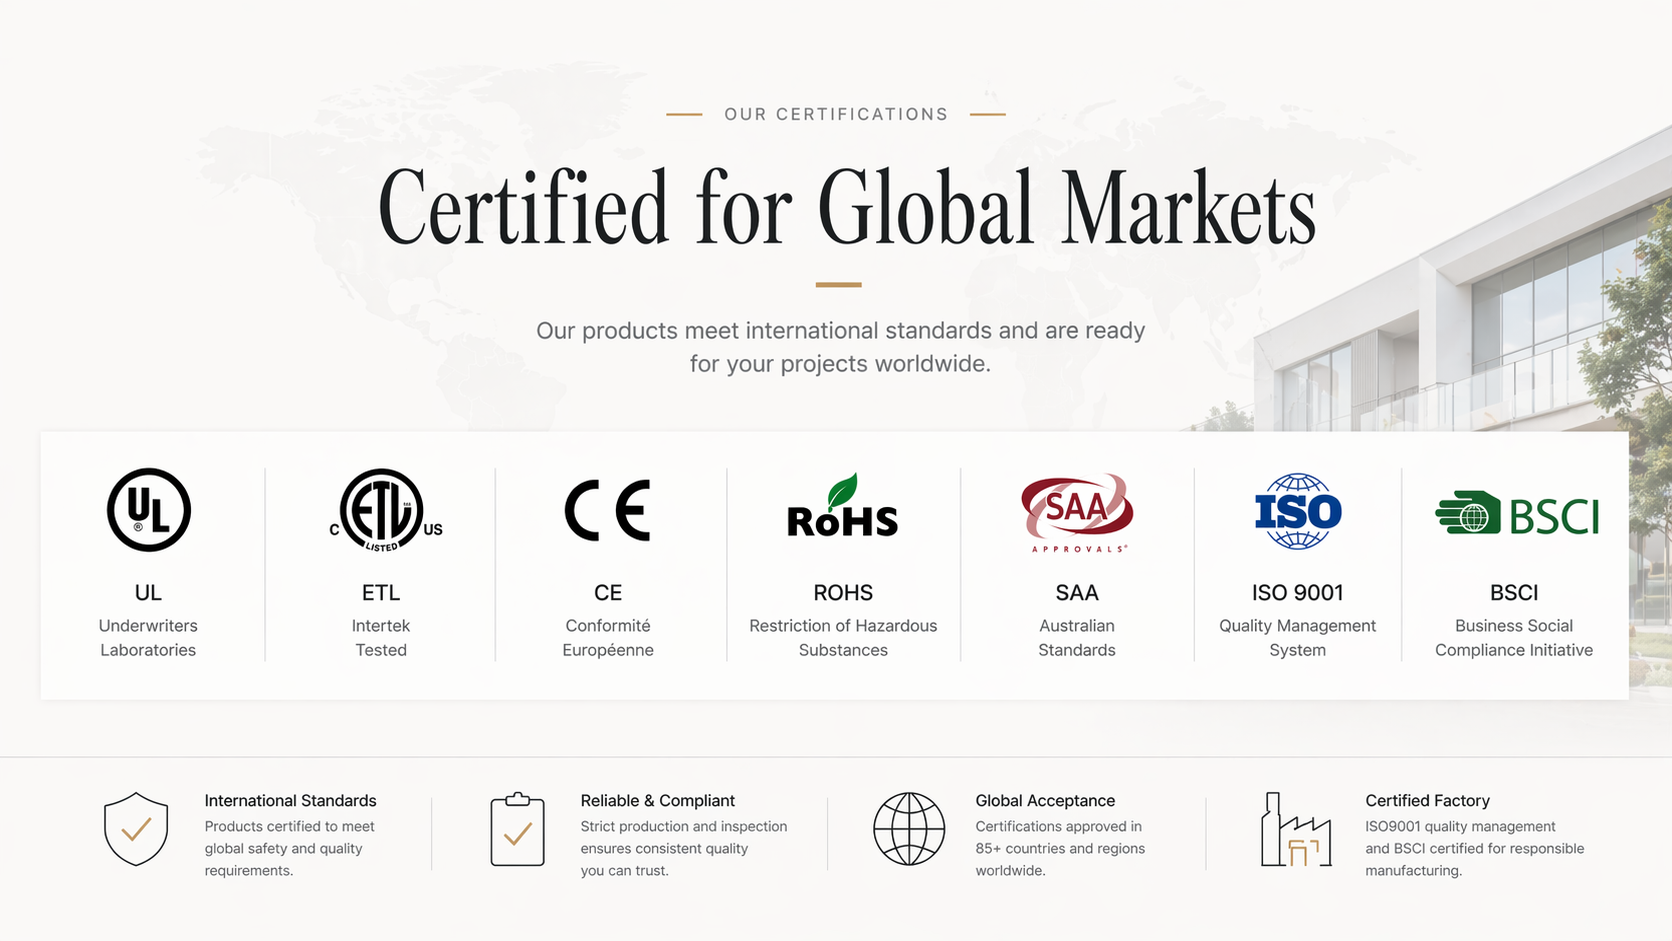
Task: Click the BSCI green hand logo
Action: (x=1517, y=514)
